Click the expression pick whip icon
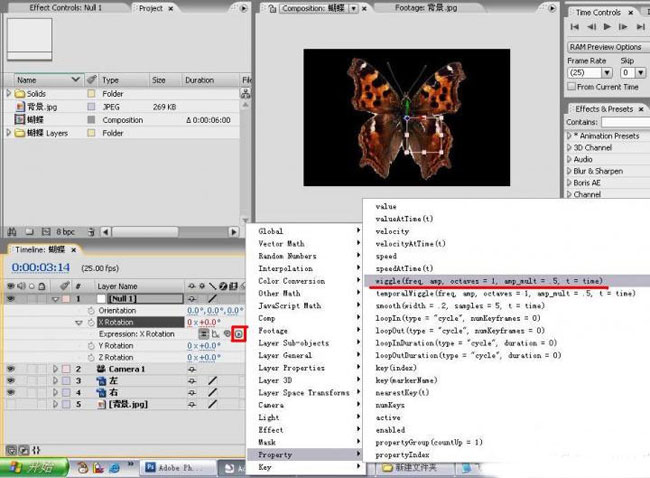650x478 pixels. pos(228,333)
